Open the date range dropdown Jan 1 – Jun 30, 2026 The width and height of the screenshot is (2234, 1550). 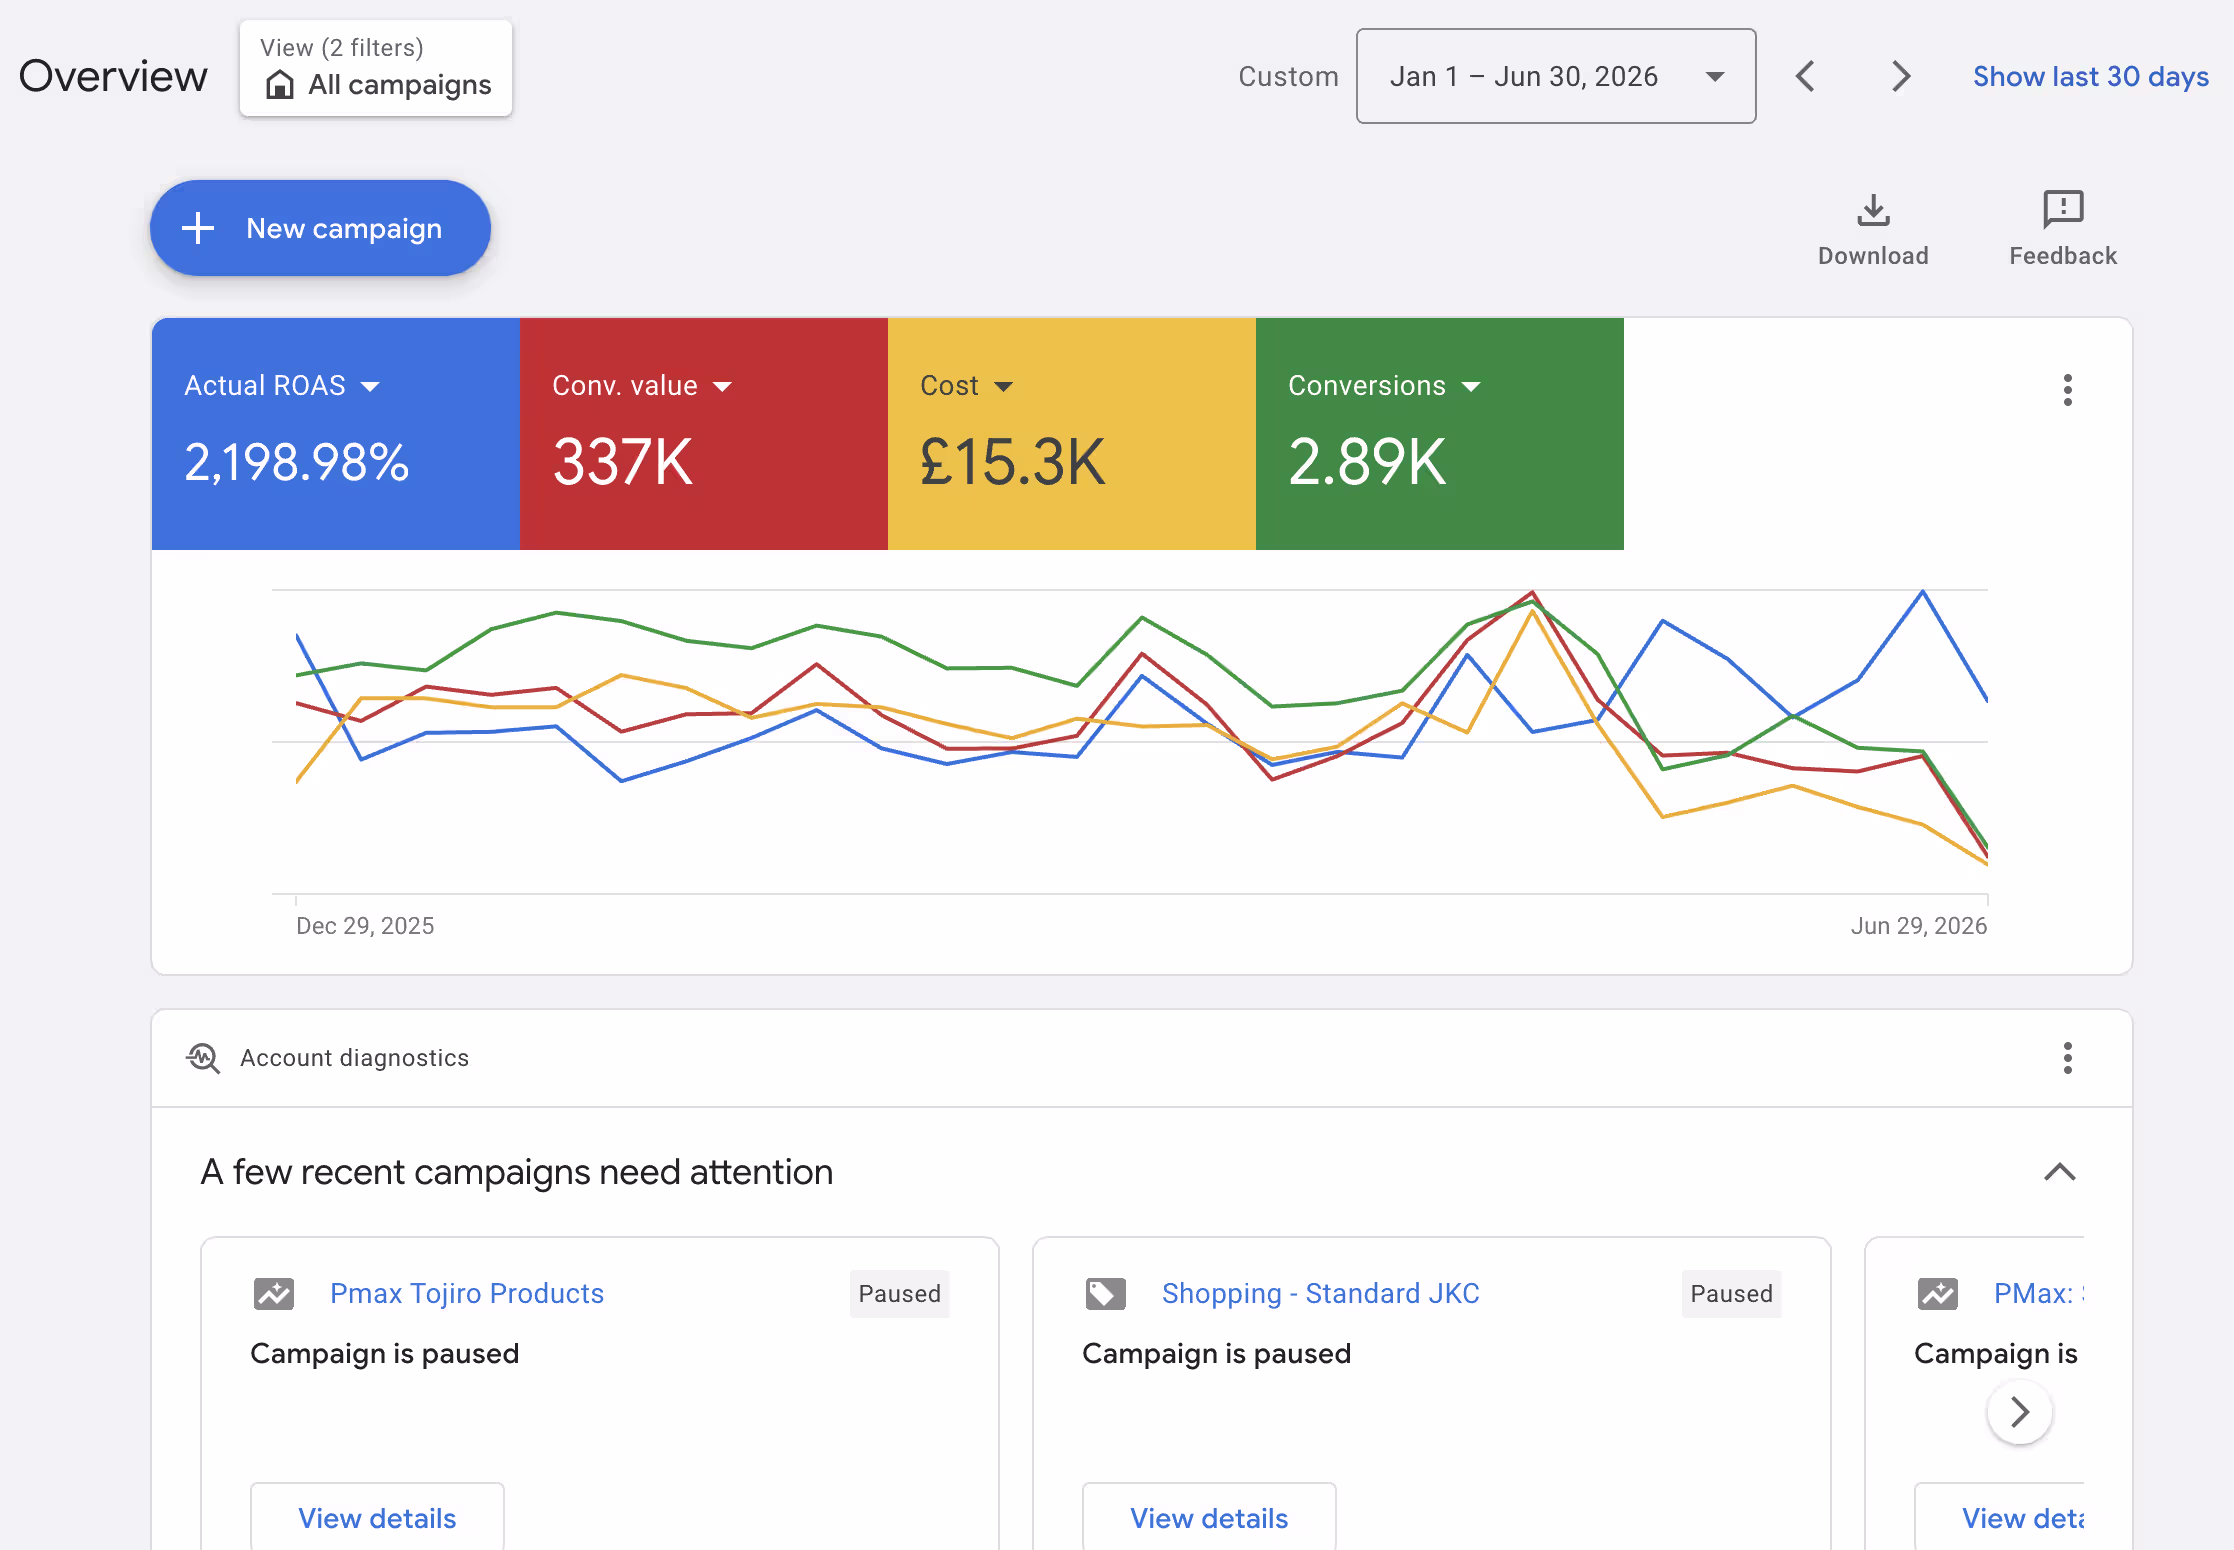(1555, 76)
